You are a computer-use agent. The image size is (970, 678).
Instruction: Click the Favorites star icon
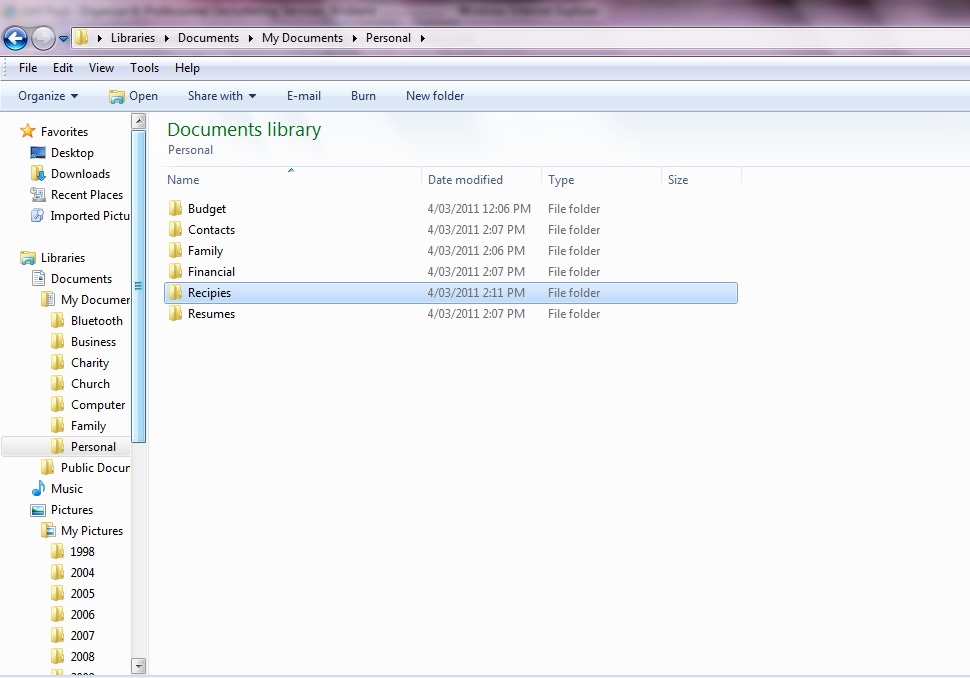[28, 132]
